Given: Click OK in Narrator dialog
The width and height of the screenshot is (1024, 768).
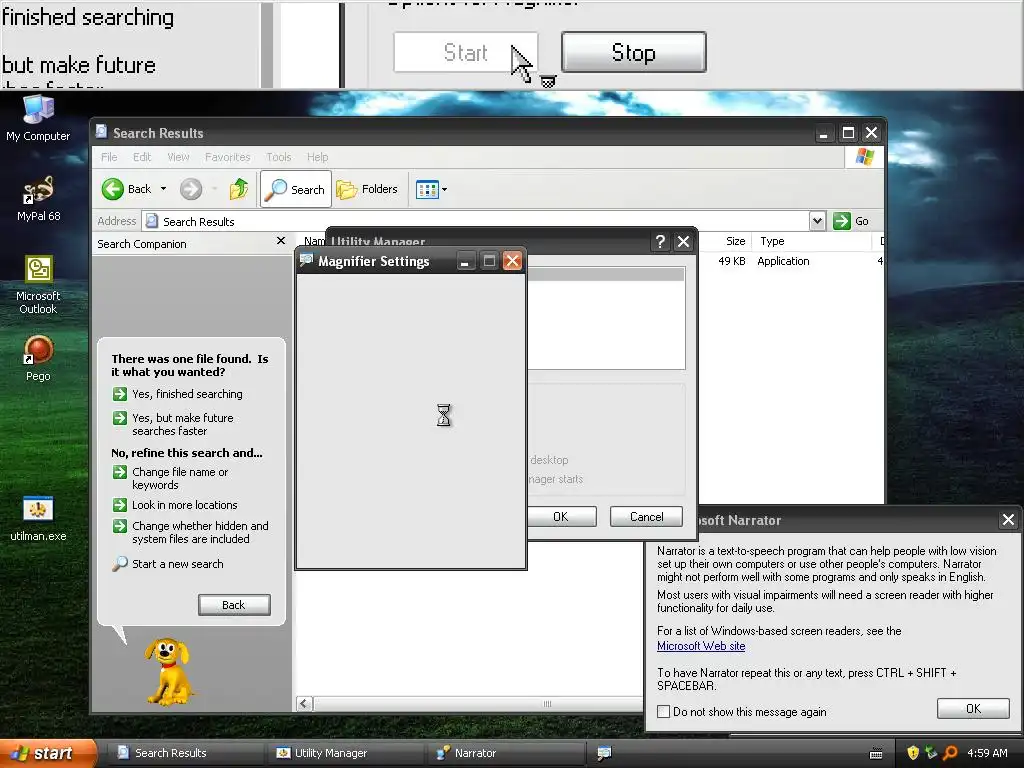Looking at the screenshot, I should [x=973, y=709].
